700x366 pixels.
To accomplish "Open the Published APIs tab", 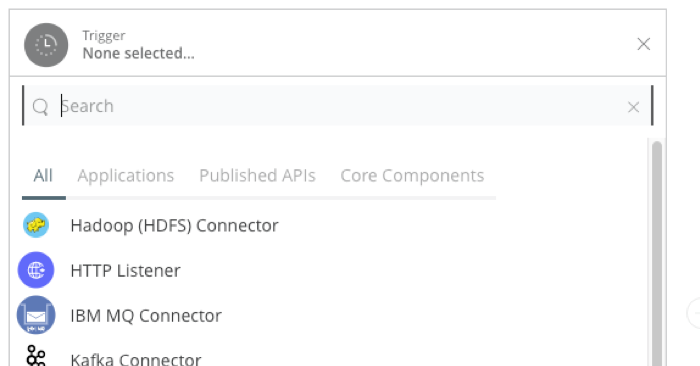I will click(257, 176).
